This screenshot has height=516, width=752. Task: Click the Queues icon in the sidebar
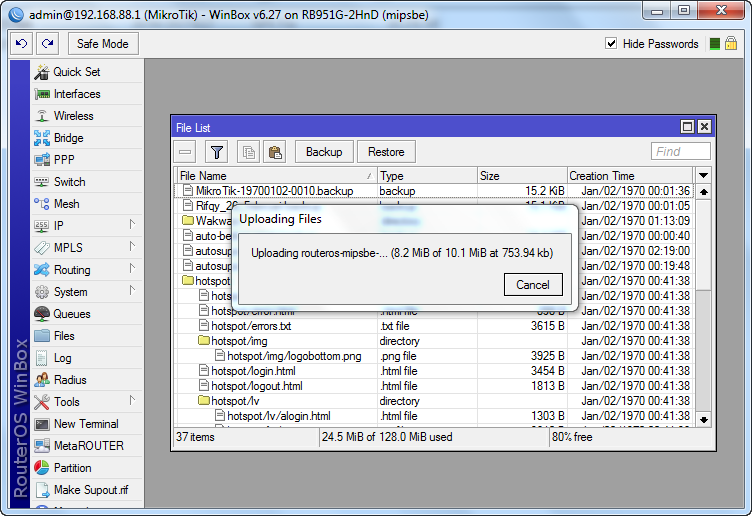click(42, 314)
